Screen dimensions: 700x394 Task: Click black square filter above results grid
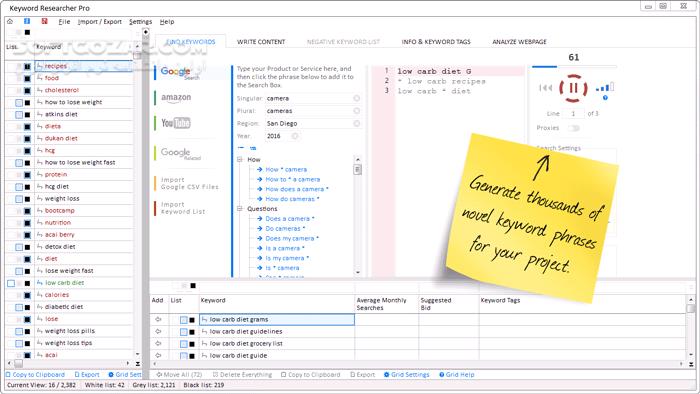[x=193, y=286]
